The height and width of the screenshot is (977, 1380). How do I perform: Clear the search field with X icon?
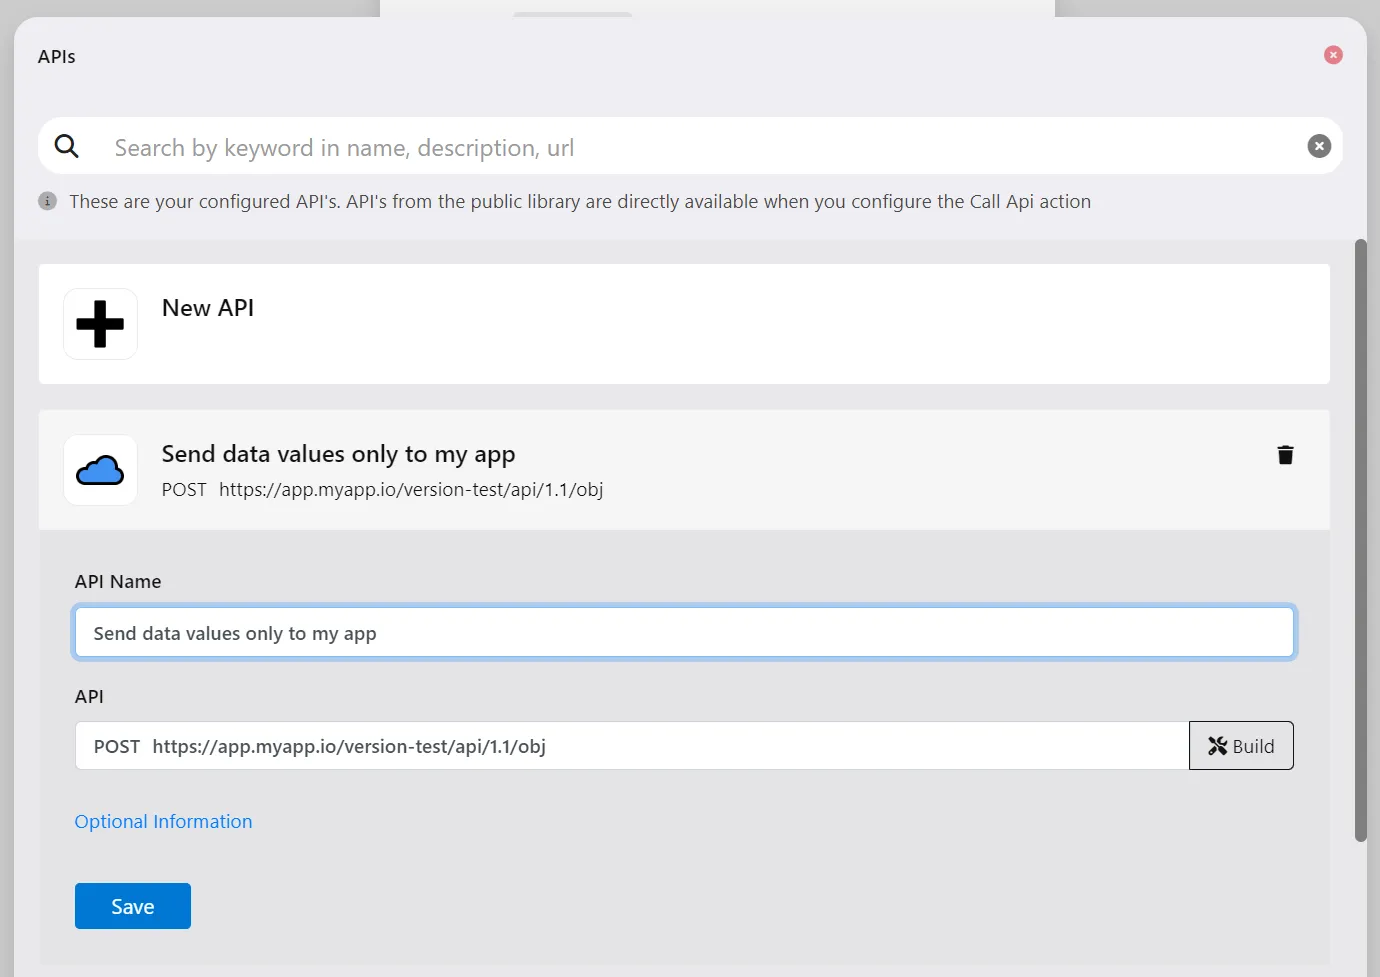coord(1319,146)
